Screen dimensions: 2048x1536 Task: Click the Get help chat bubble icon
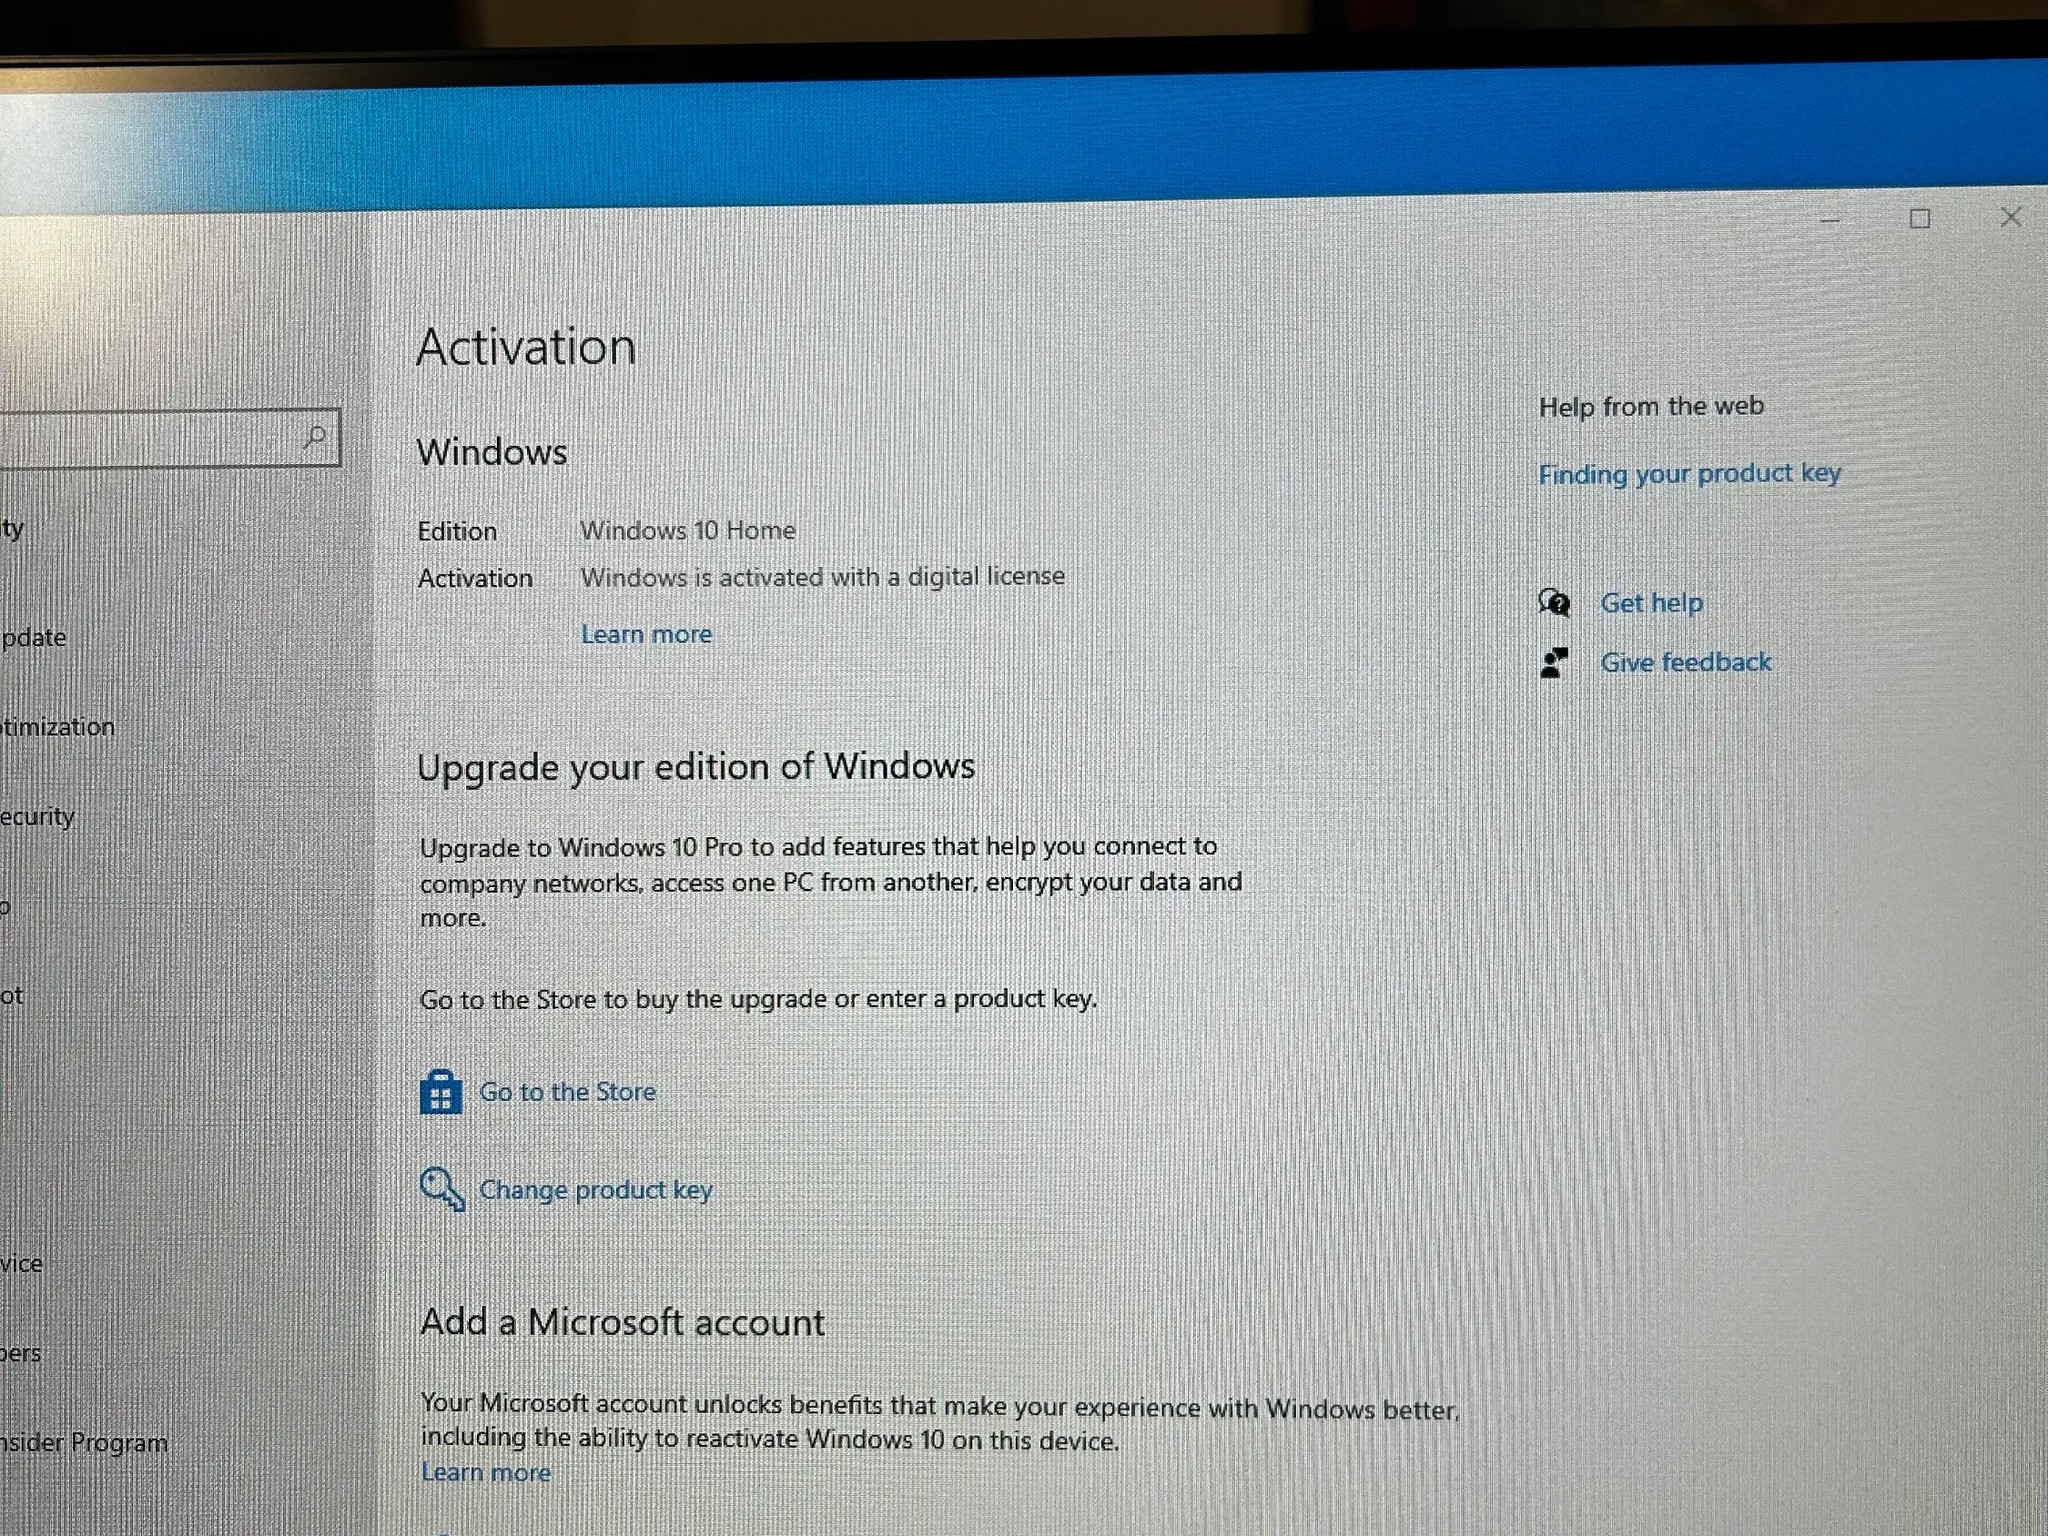pos(1554,603)
